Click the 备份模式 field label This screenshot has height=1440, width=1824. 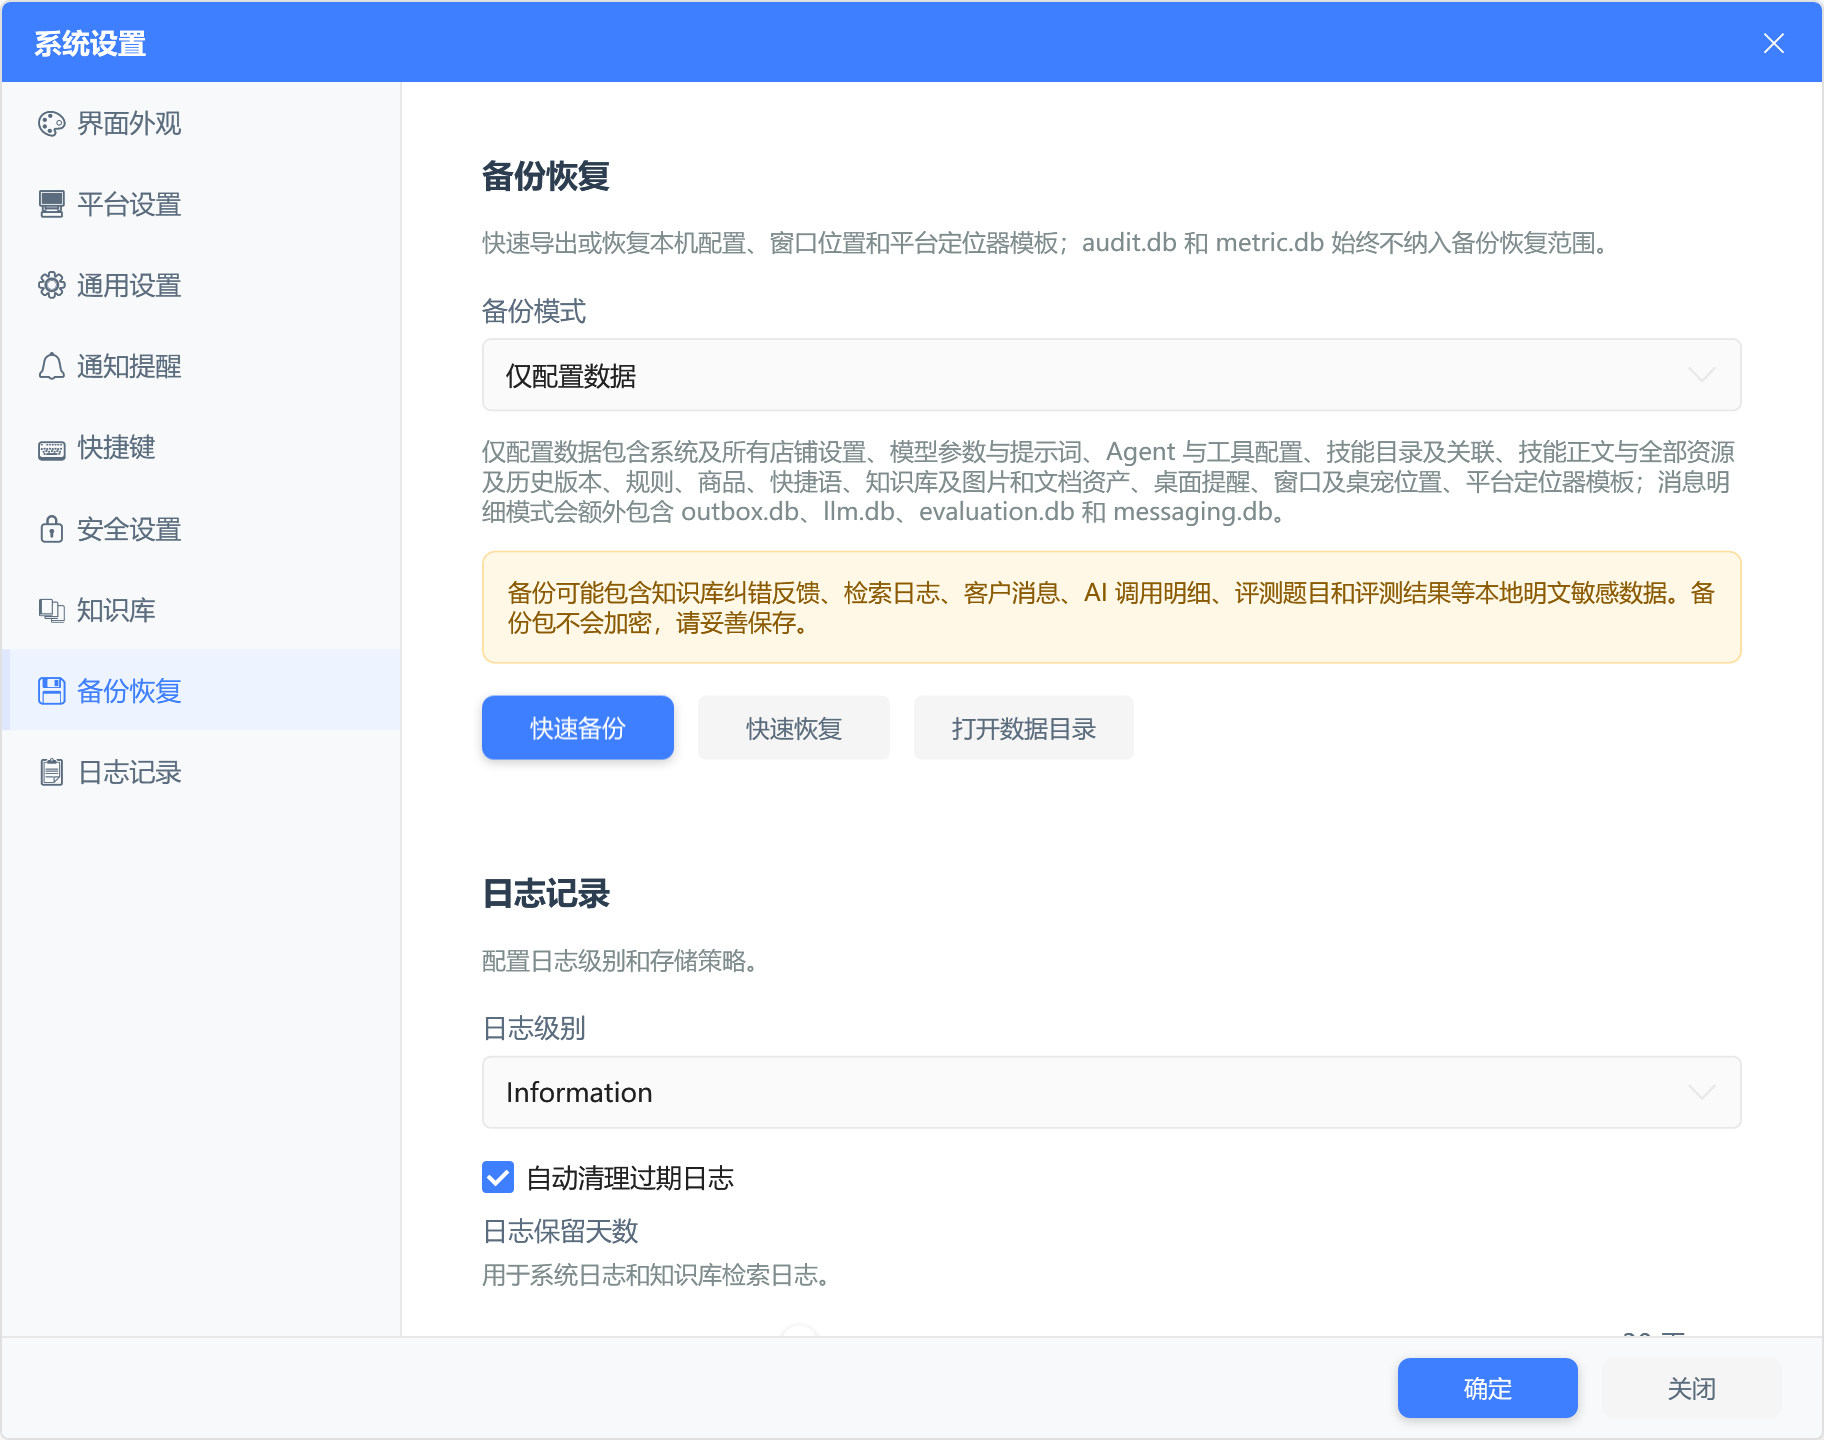click(x=534, y=311)
